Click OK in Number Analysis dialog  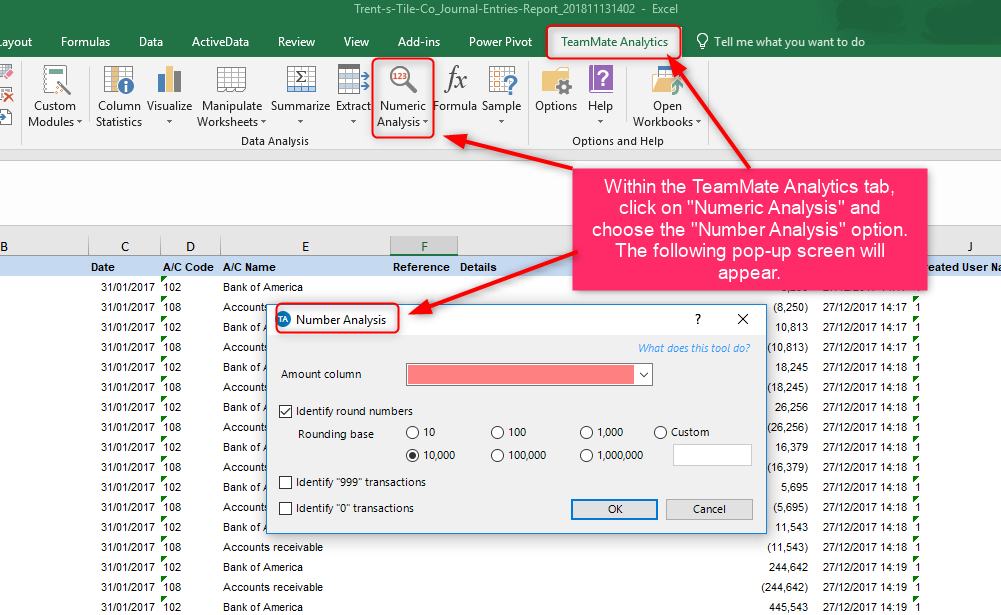coord(614,509)
